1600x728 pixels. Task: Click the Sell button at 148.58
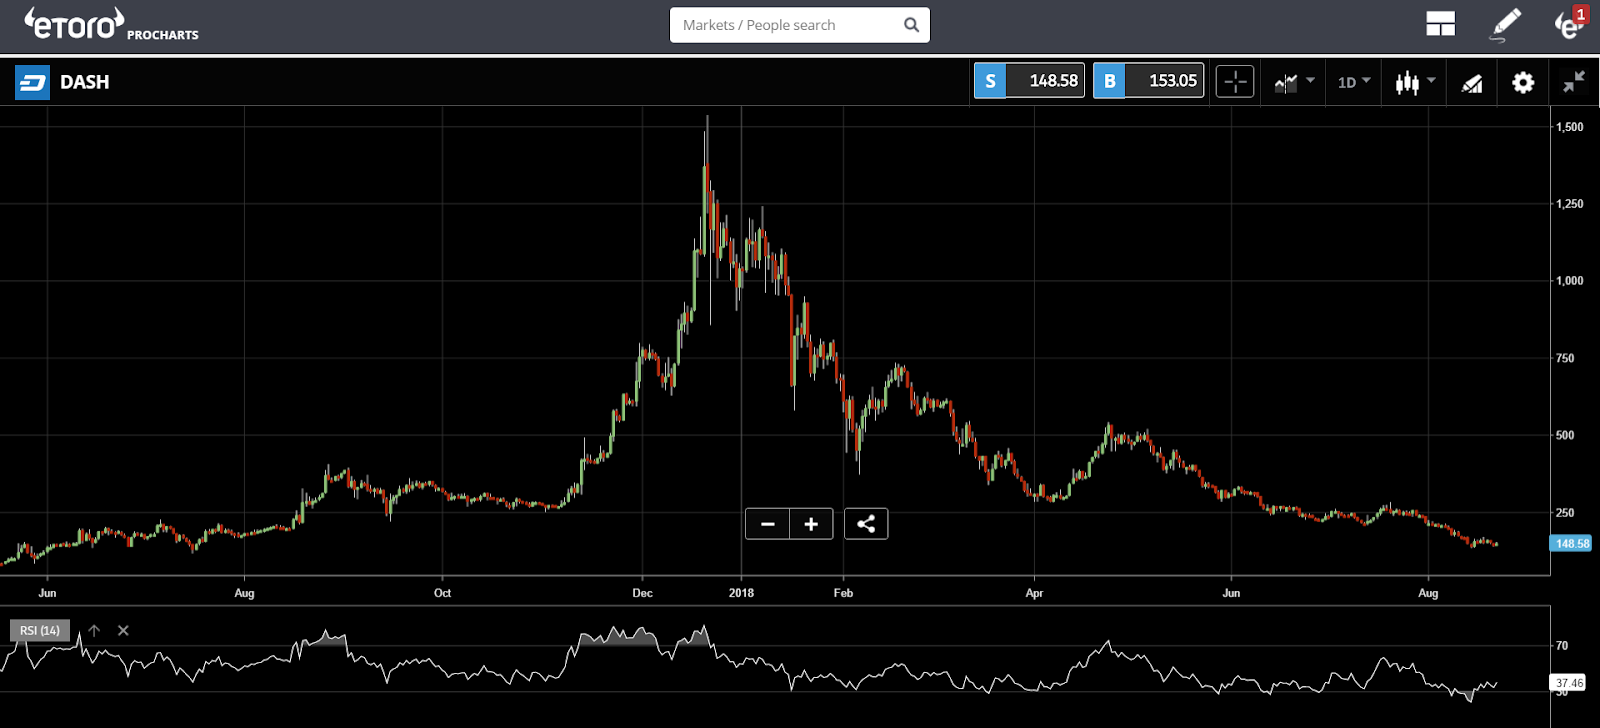point(1029,81)
